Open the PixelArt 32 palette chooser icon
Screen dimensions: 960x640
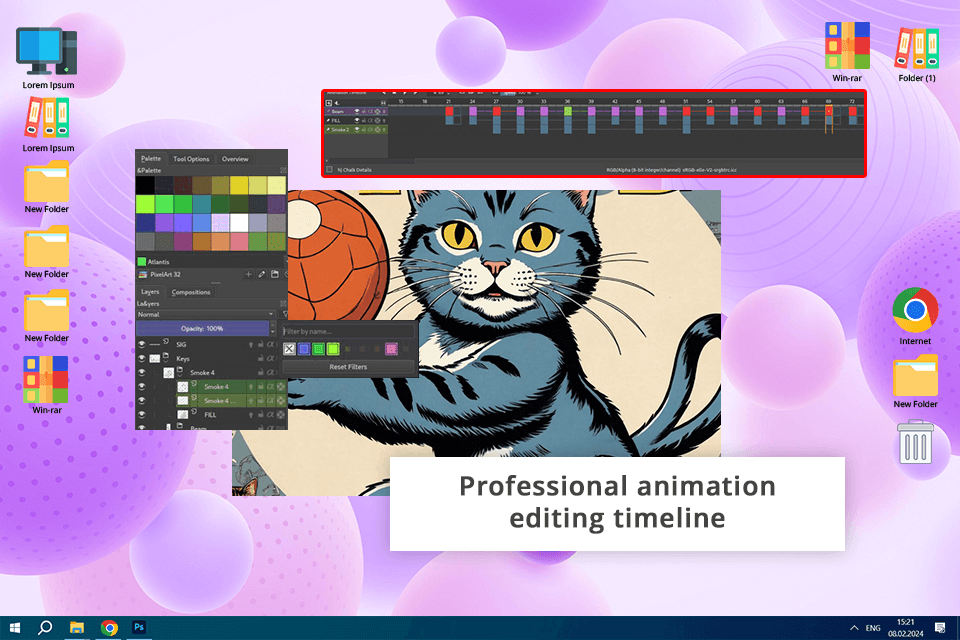coord(142,274)
